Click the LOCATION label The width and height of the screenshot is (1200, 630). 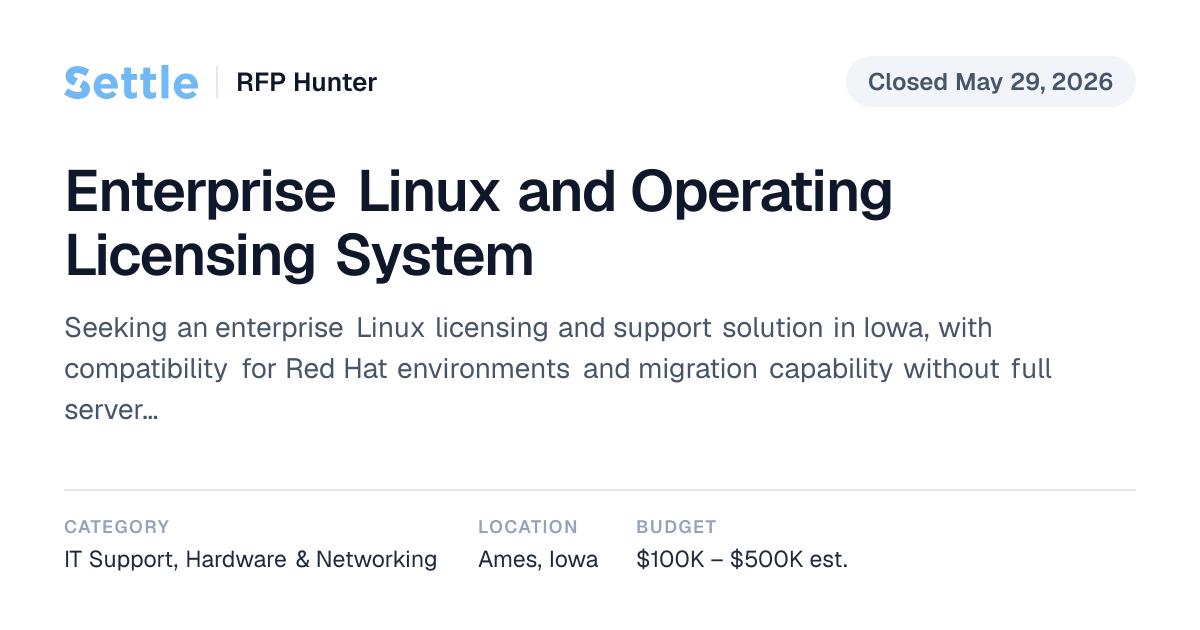[528, 527]
